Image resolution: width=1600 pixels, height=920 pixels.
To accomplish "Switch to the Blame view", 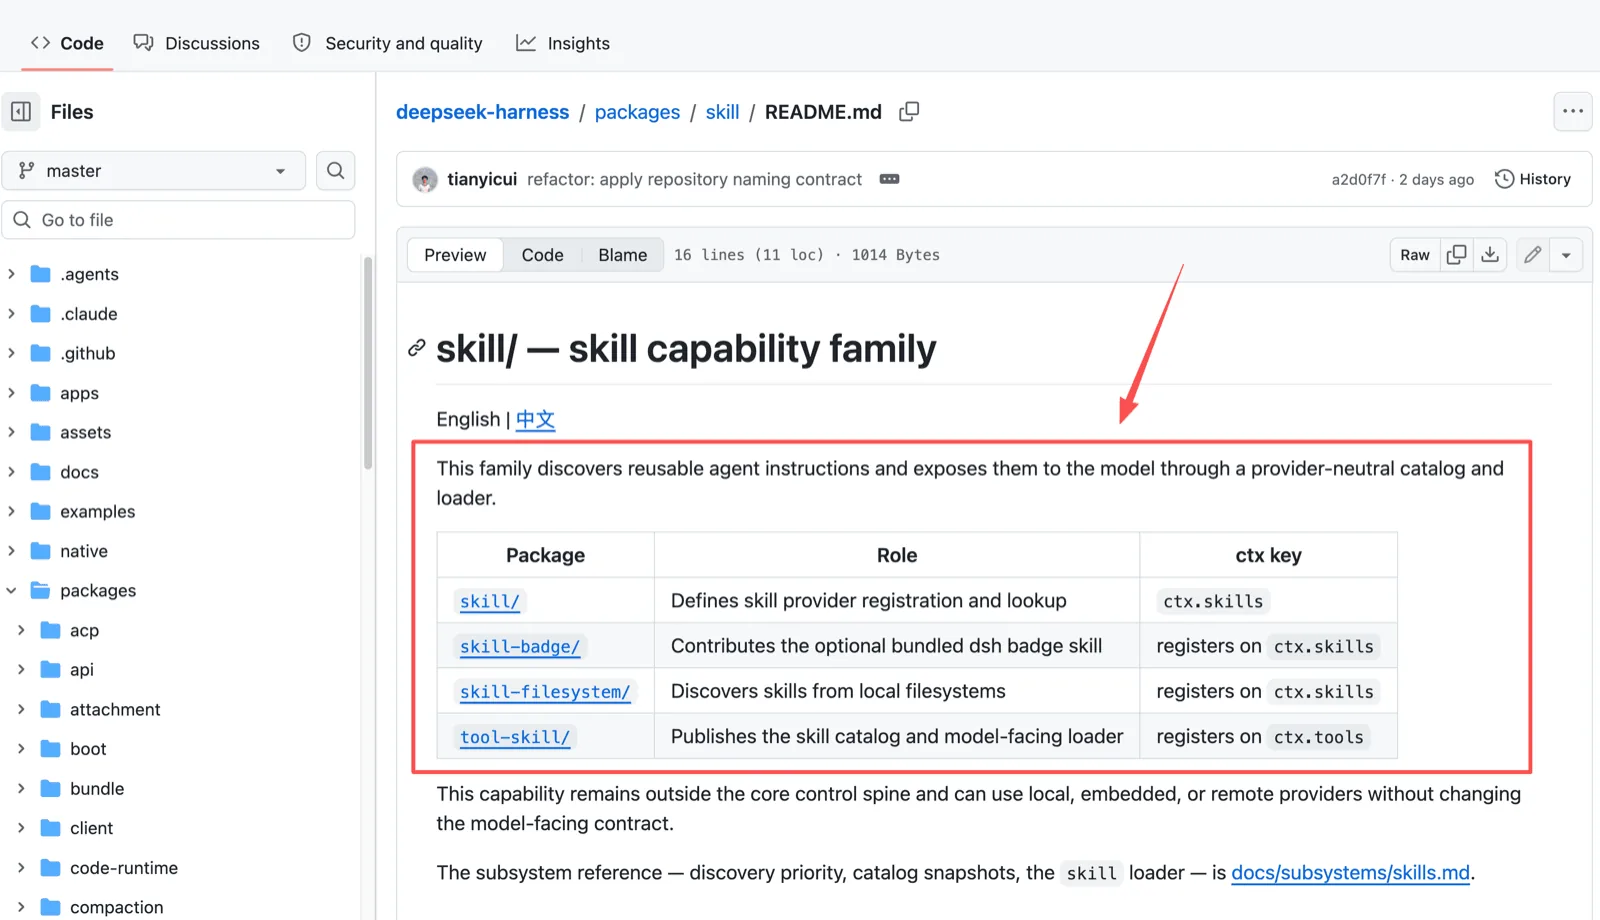I will pos(622,255).
